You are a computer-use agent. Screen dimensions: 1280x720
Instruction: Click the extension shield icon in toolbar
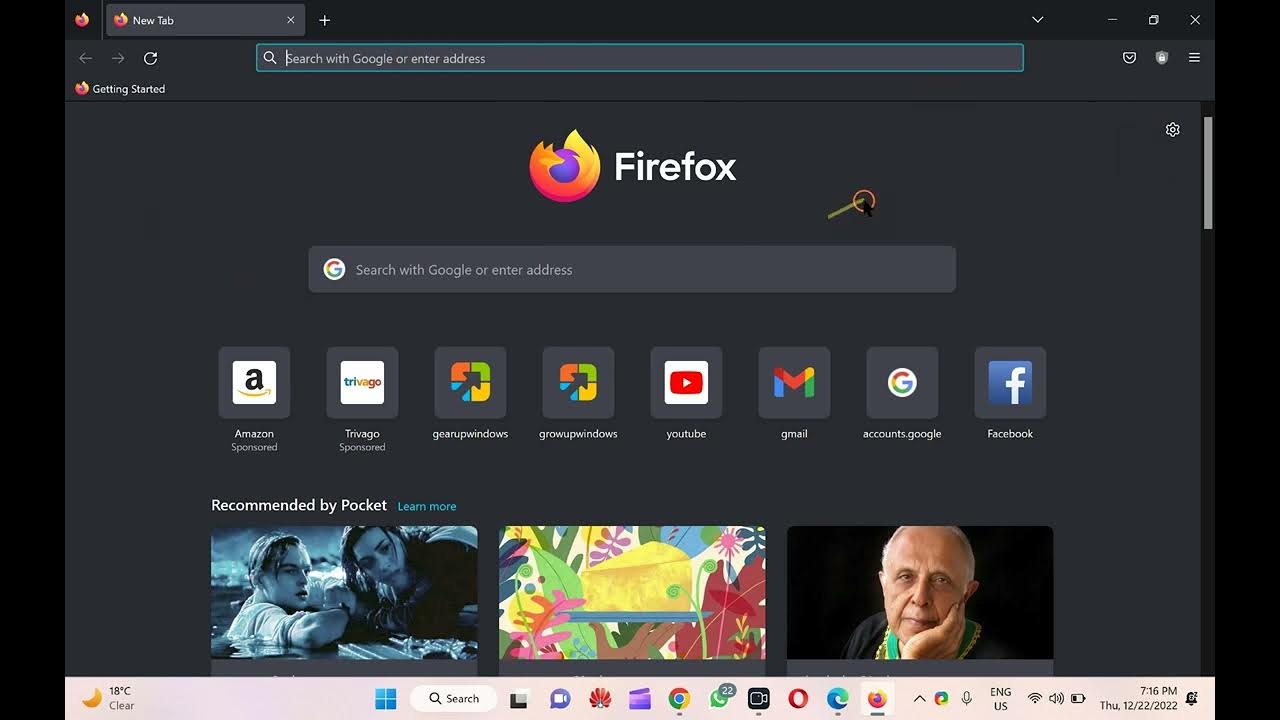click(1161, 58)
